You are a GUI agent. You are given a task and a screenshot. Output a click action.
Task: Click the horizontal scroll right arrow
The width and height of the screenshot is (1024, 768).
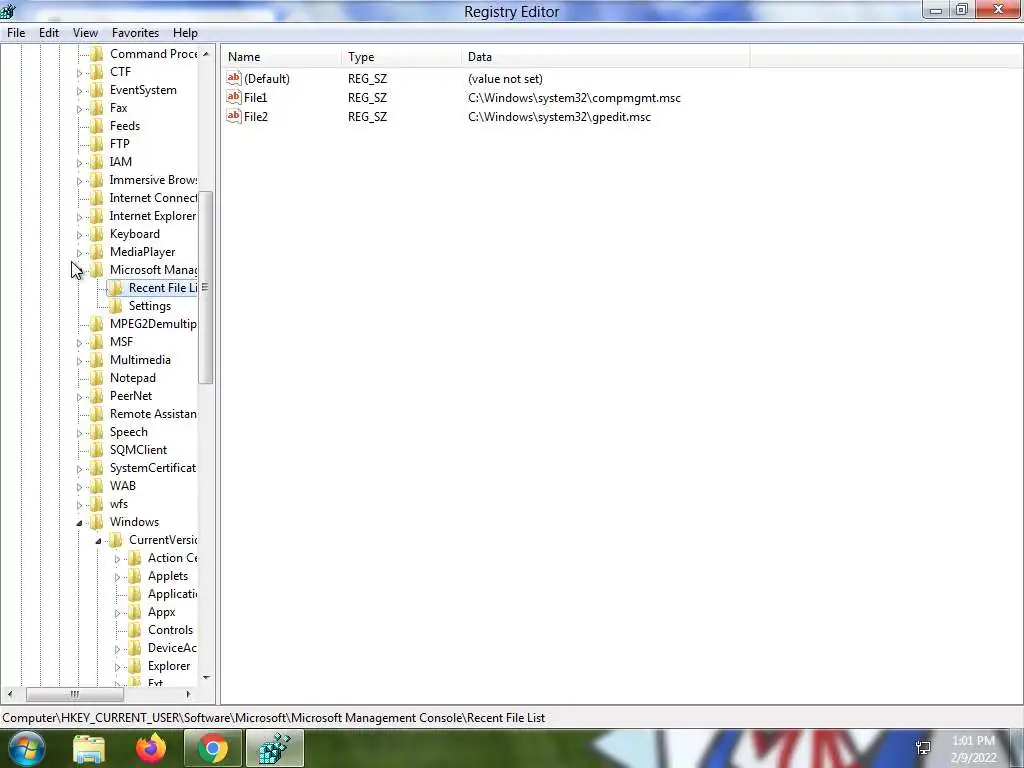tap(188, 694)
